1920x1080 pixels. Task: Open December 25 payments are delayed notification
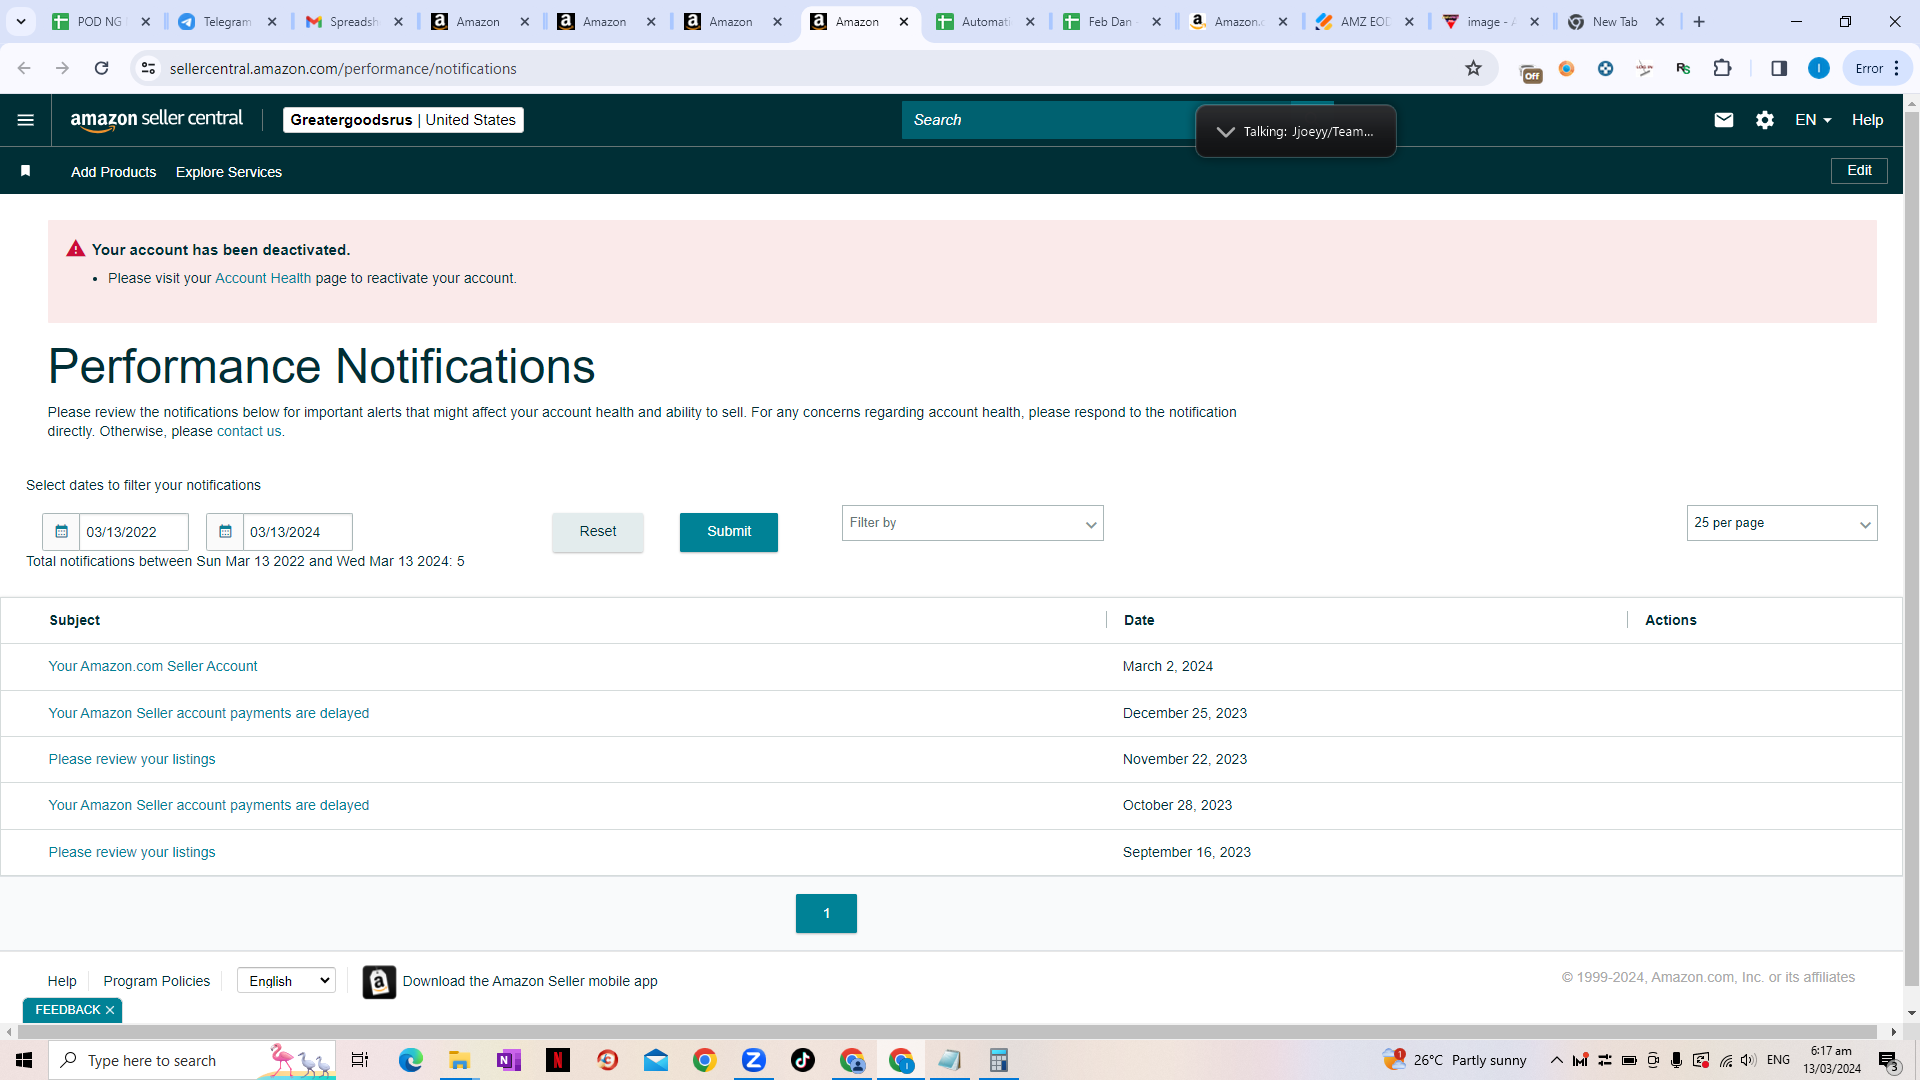click(x=209, y=713)
